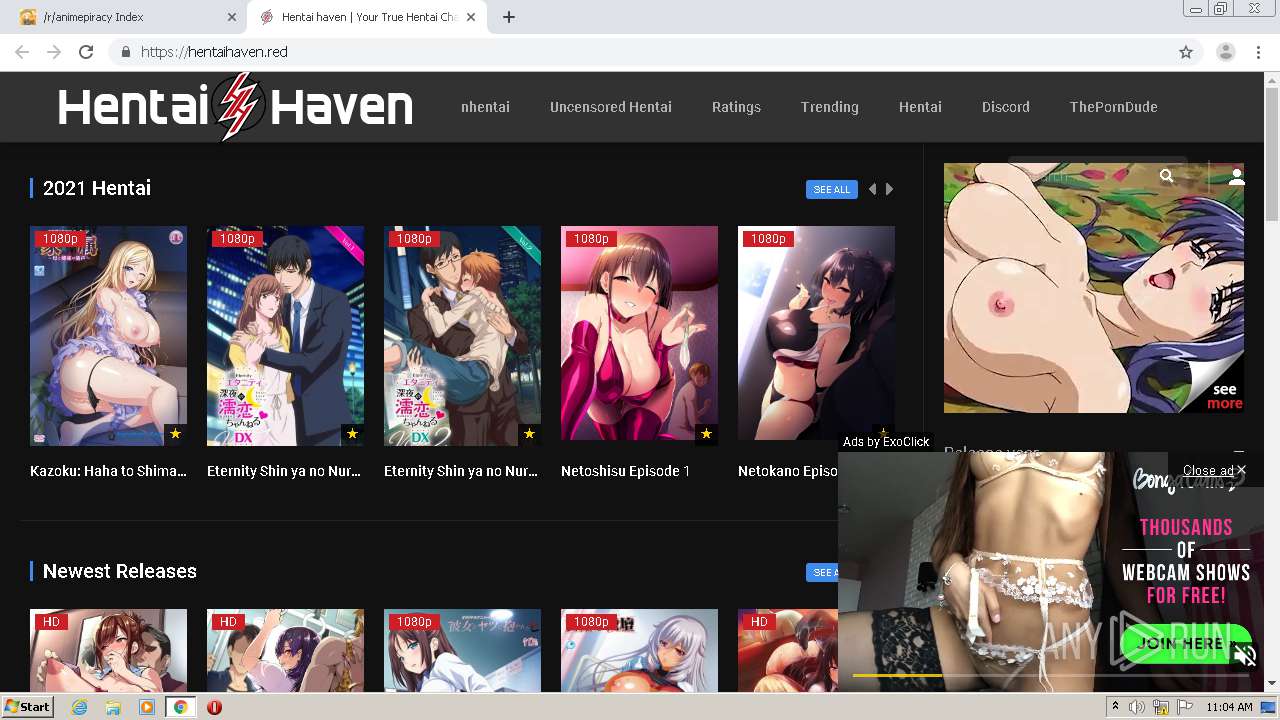The image size is (1280, 720).
Task: Open the user account icon
Action: pyautogui.click(x=1236, y=176)
